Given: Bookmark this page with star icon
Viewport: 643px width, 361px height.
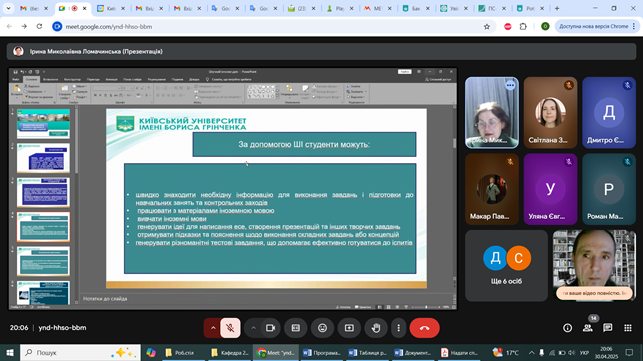Looking at the screenshot, I should (x=487, y=27).
